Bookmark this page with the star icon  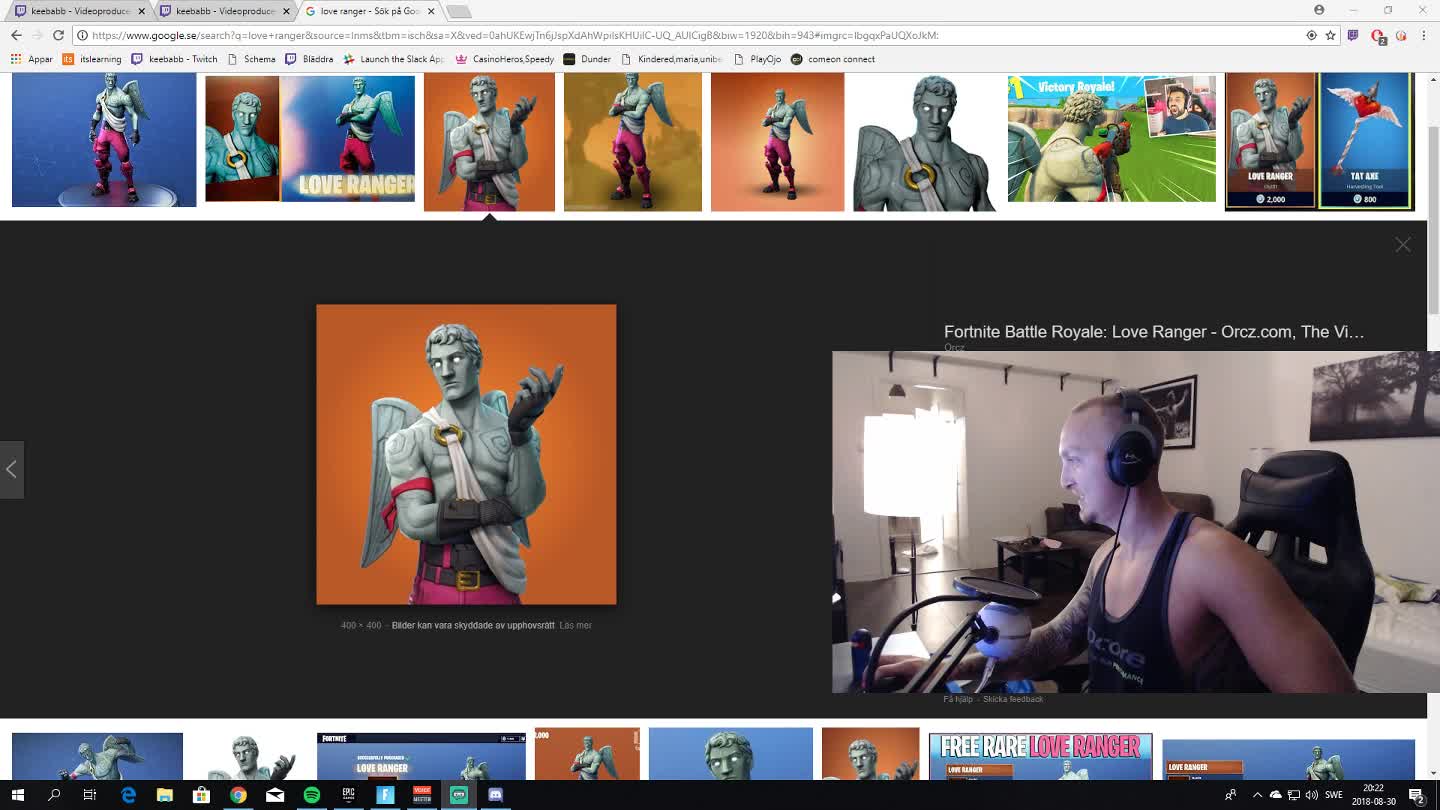click(1330, 35)
